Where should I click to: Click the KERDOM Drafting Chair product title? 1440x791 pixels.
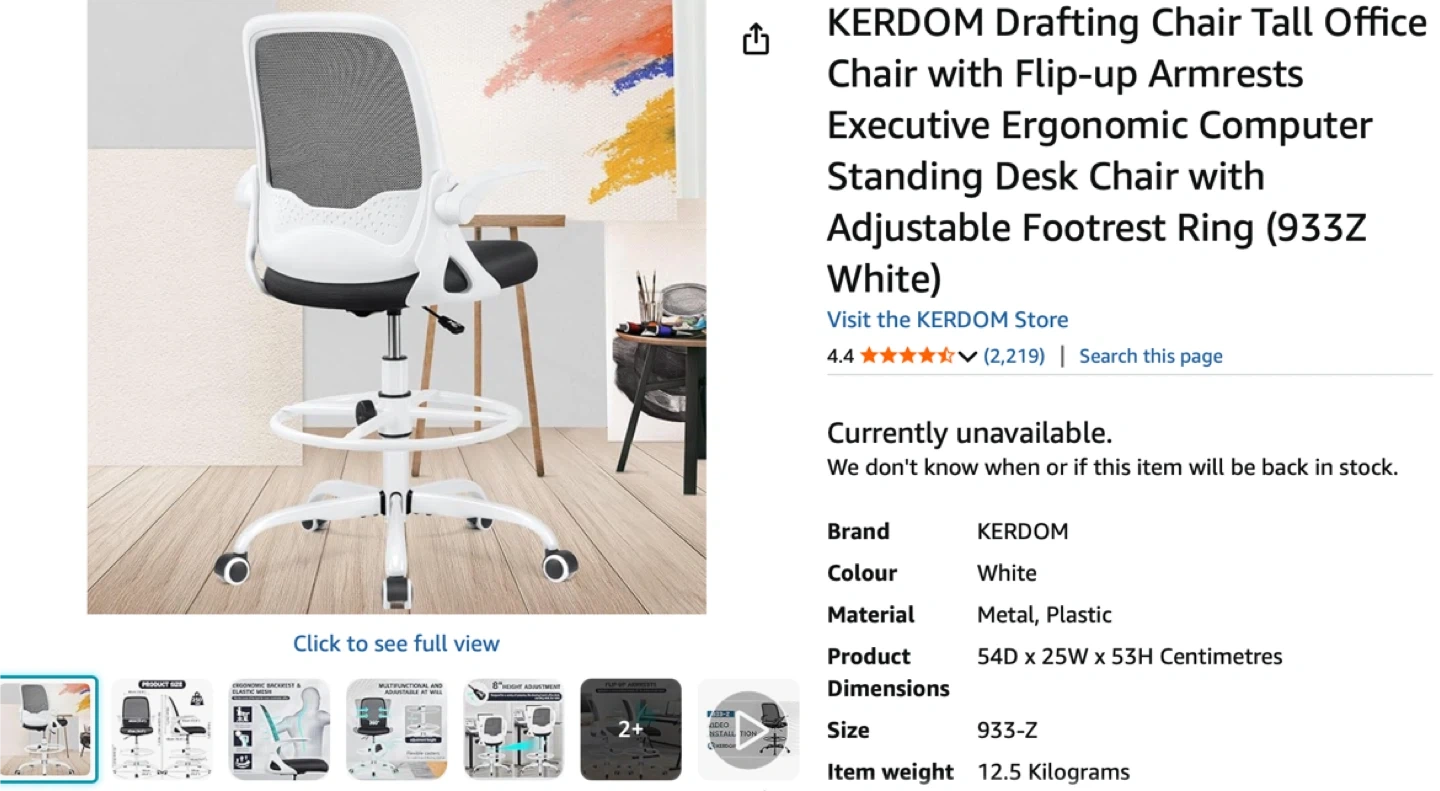click(1126, 150)
